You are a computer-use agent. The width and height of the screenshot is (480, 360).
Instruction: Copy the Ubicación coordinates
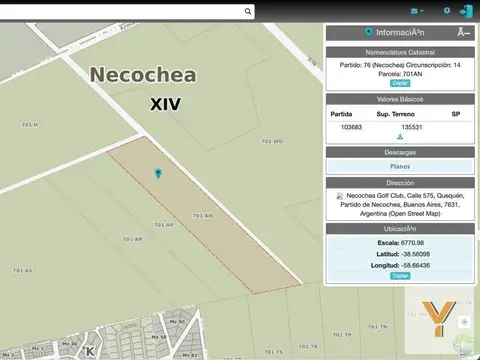(400, 276)
